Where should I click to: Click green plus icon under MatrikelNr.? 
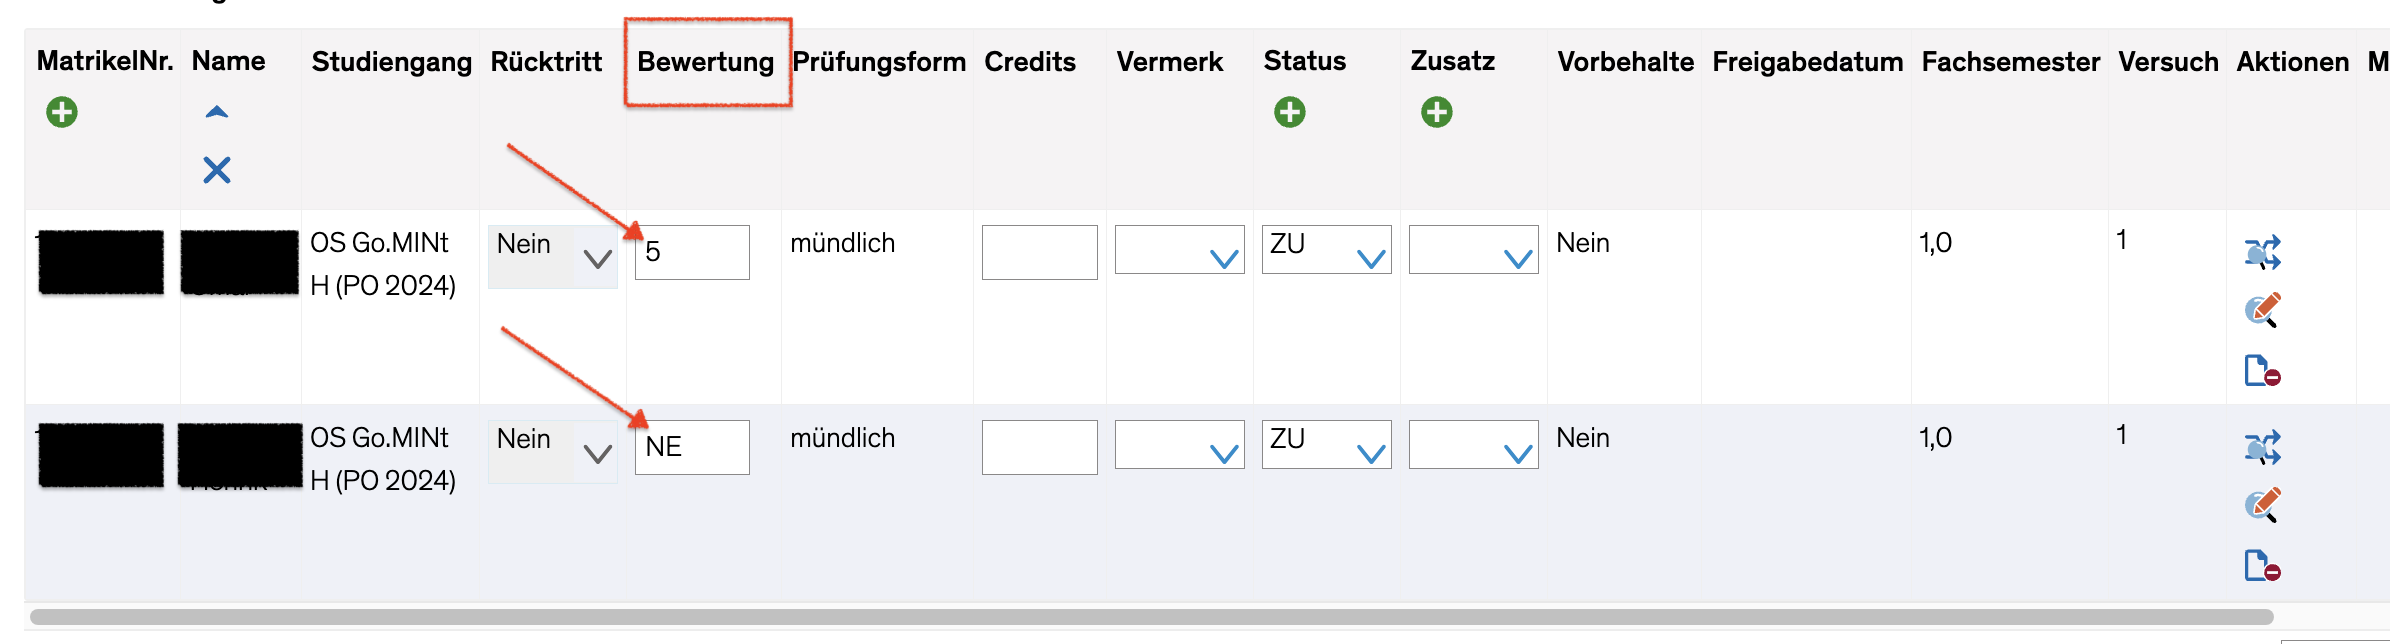tap(62, 112)
